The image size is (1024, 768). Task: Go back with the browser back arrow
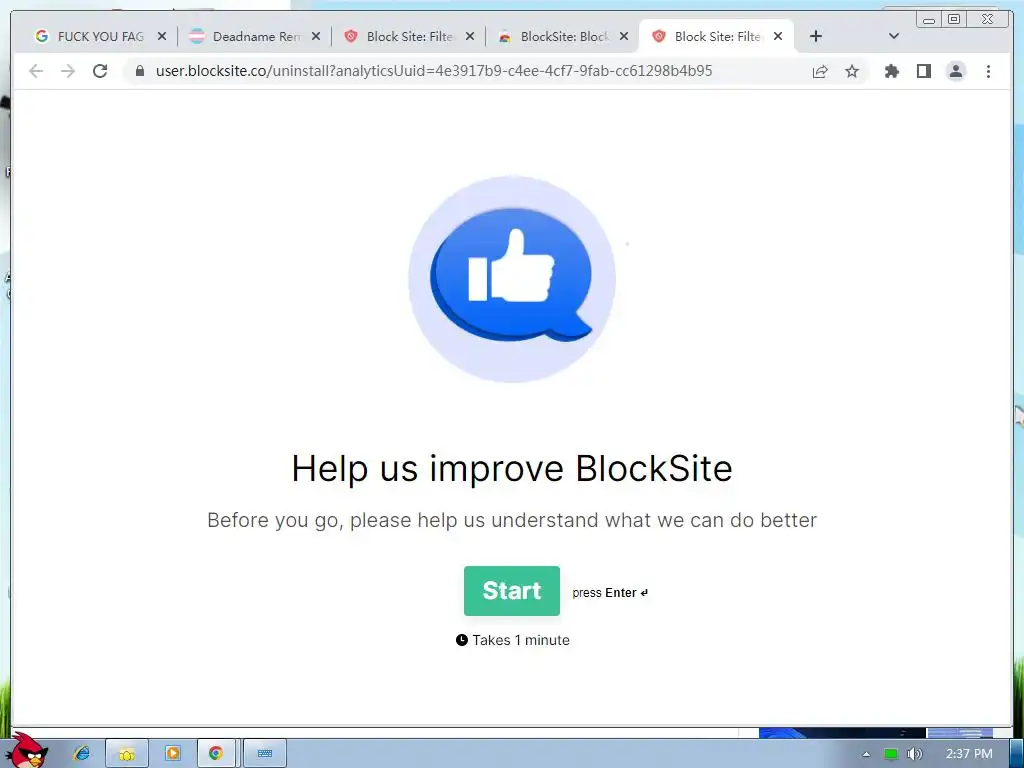tap(36, 71)
